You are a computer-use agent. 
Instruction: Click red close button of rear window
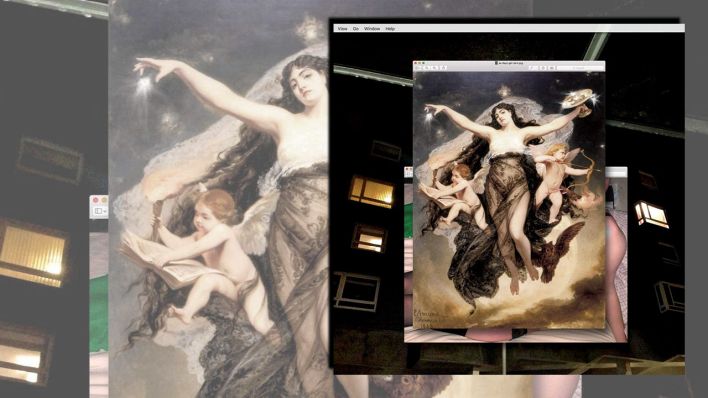[408, 170]
